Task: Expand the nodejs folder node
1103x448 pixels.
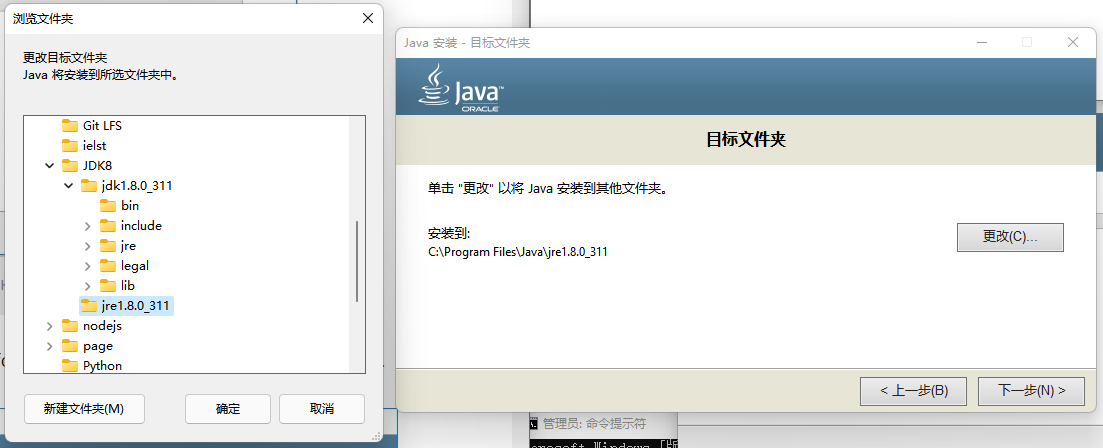Action: tap(49, 326)
